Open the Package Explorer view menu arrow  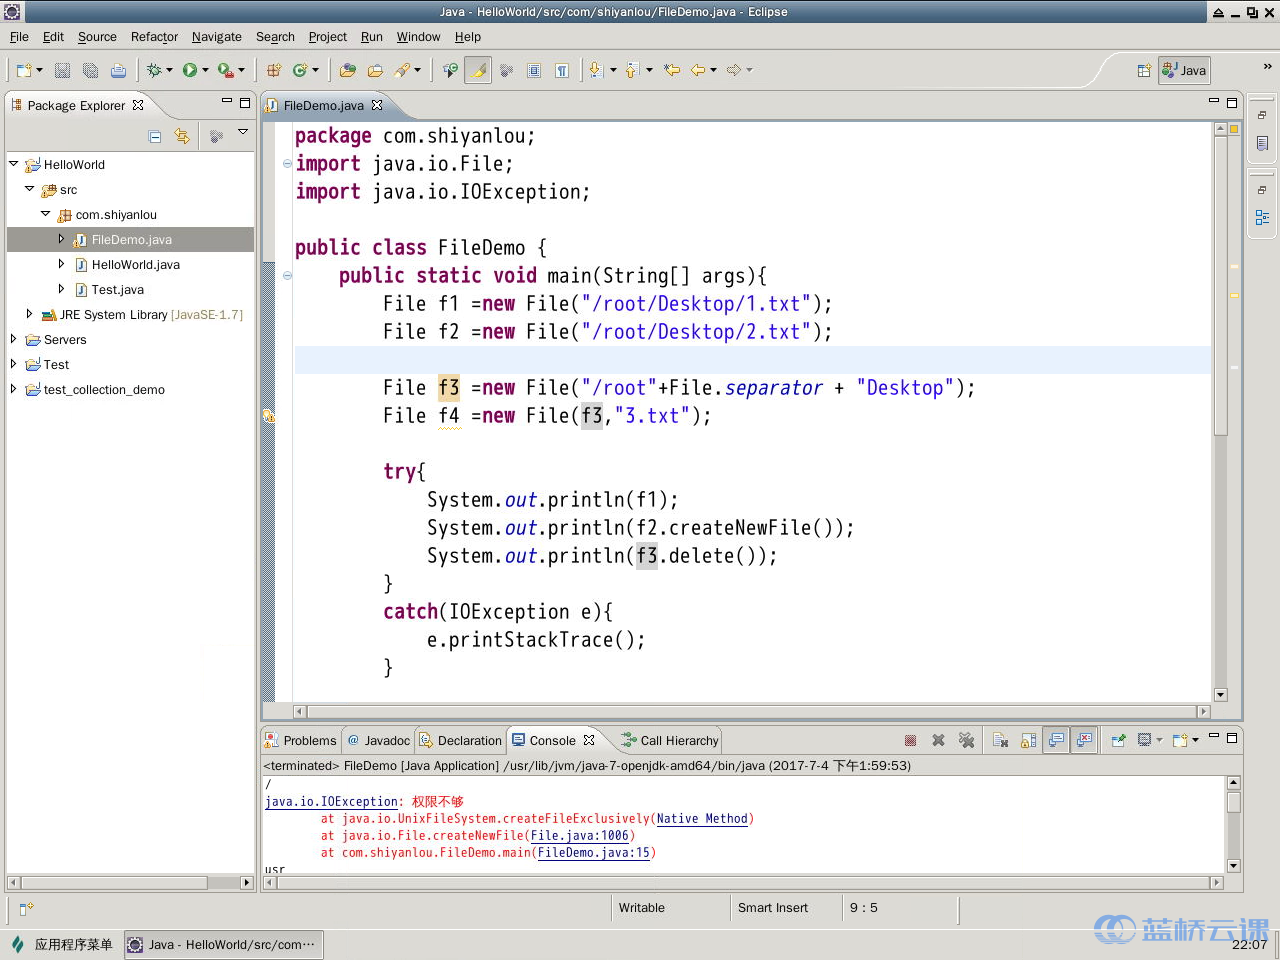[x=242, y=133]
